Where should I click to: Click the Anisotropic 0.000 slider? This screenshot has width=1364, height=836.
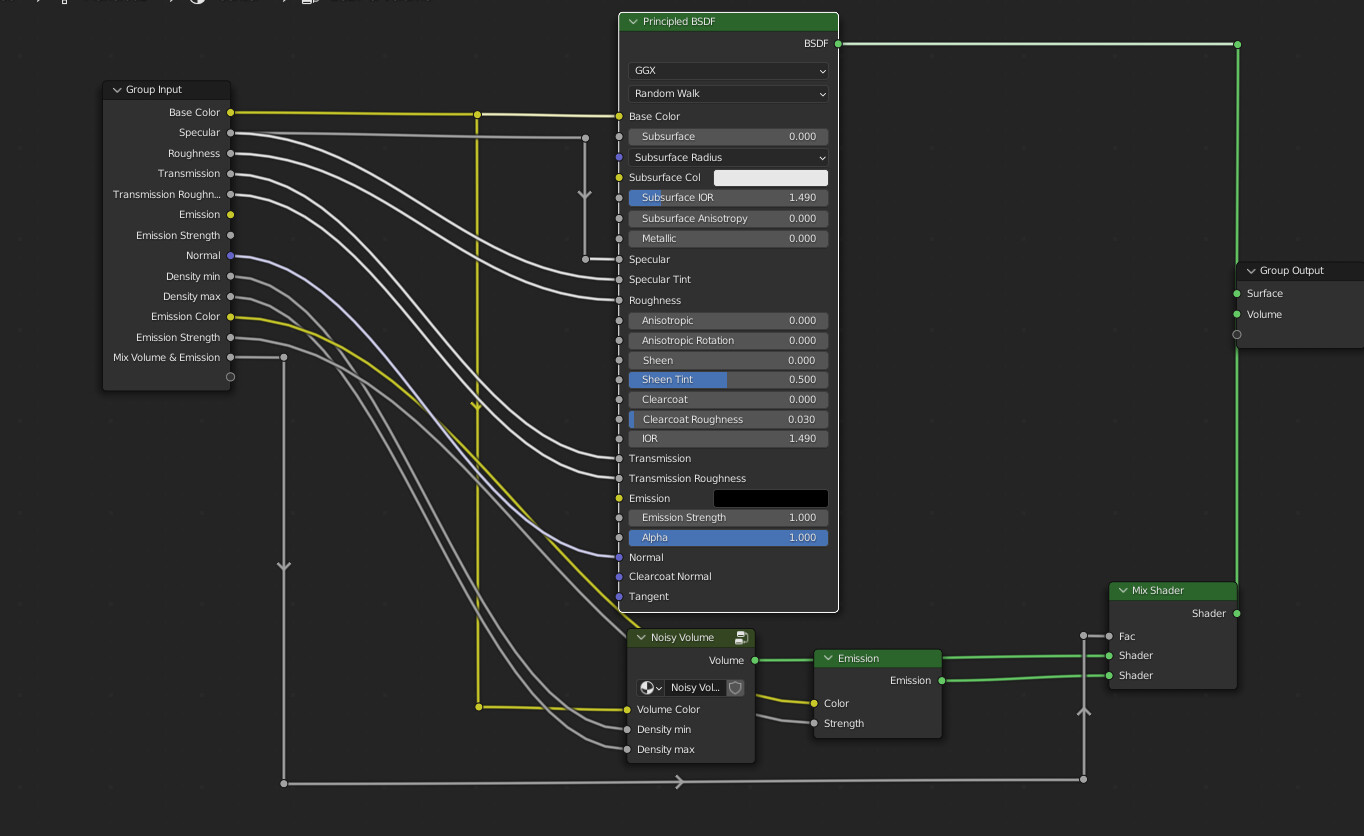click(729, 321)
